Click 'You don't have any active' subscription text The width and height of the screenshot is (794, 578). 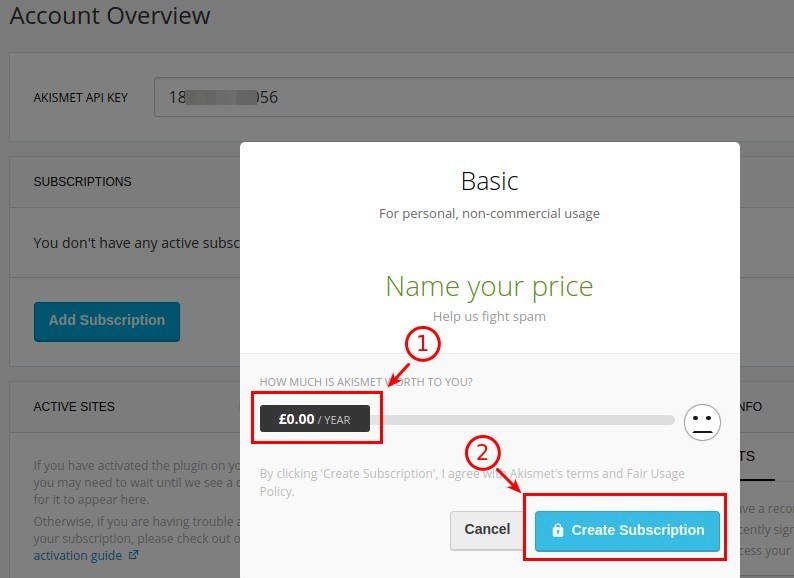pyautogui.click(x=137, y=243)
